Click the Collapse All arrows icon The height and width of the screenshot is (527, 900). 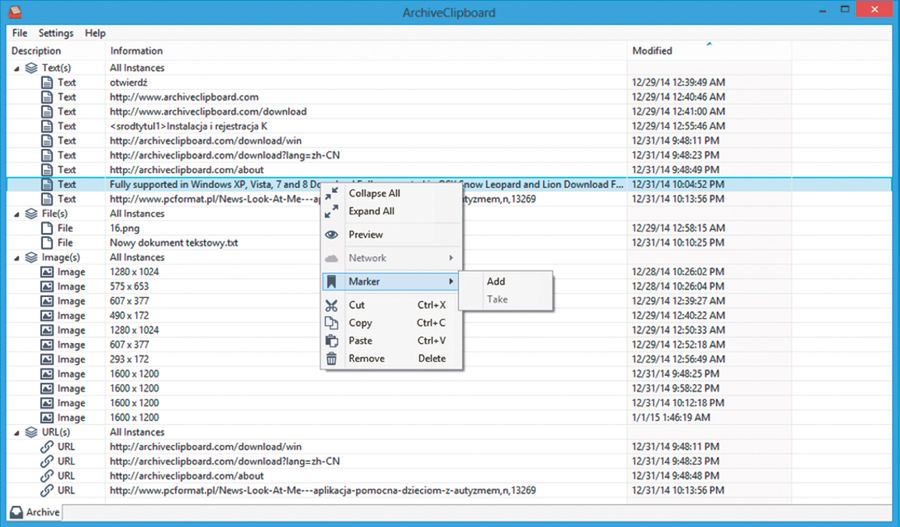pyautogui.click(x=332, y=193)
